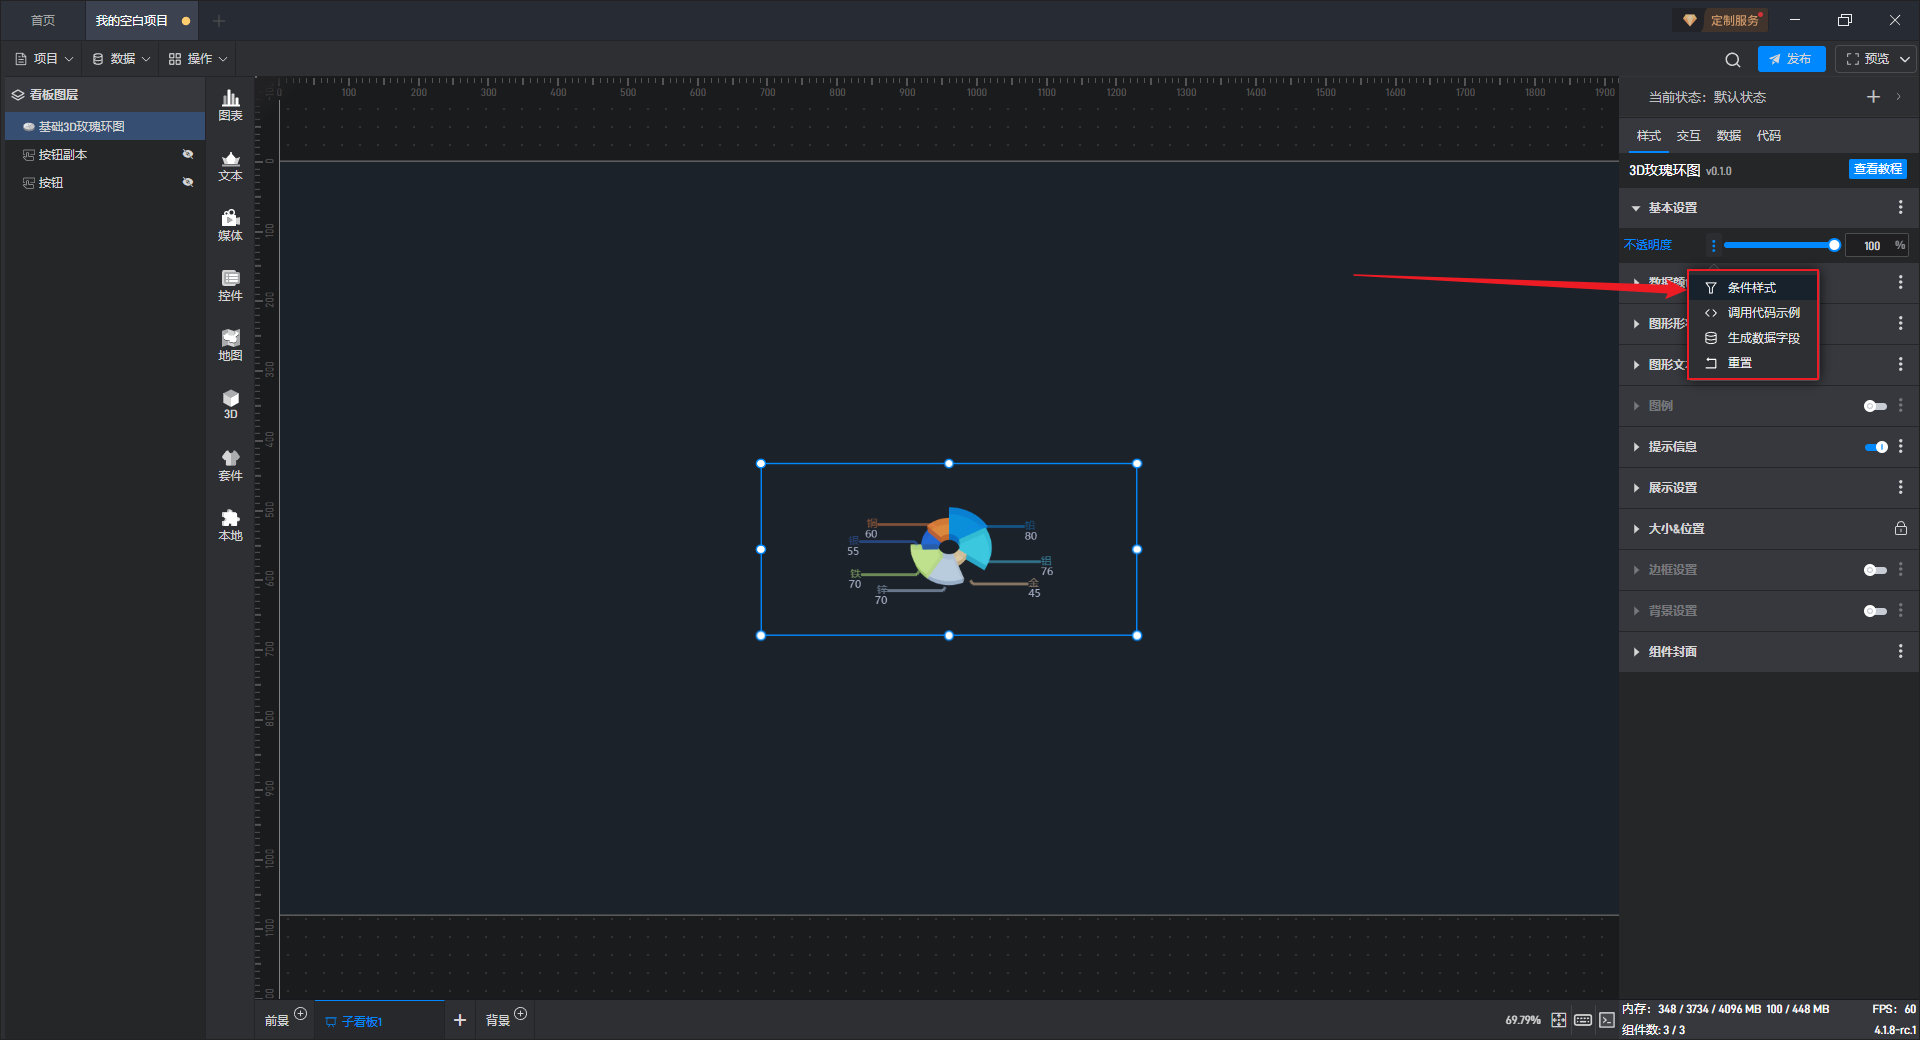Viewport: 1920px width, 1040px height.
Task: Open the 套件 kit components panel
Action: pyautogui.click(x=230, y=465)
